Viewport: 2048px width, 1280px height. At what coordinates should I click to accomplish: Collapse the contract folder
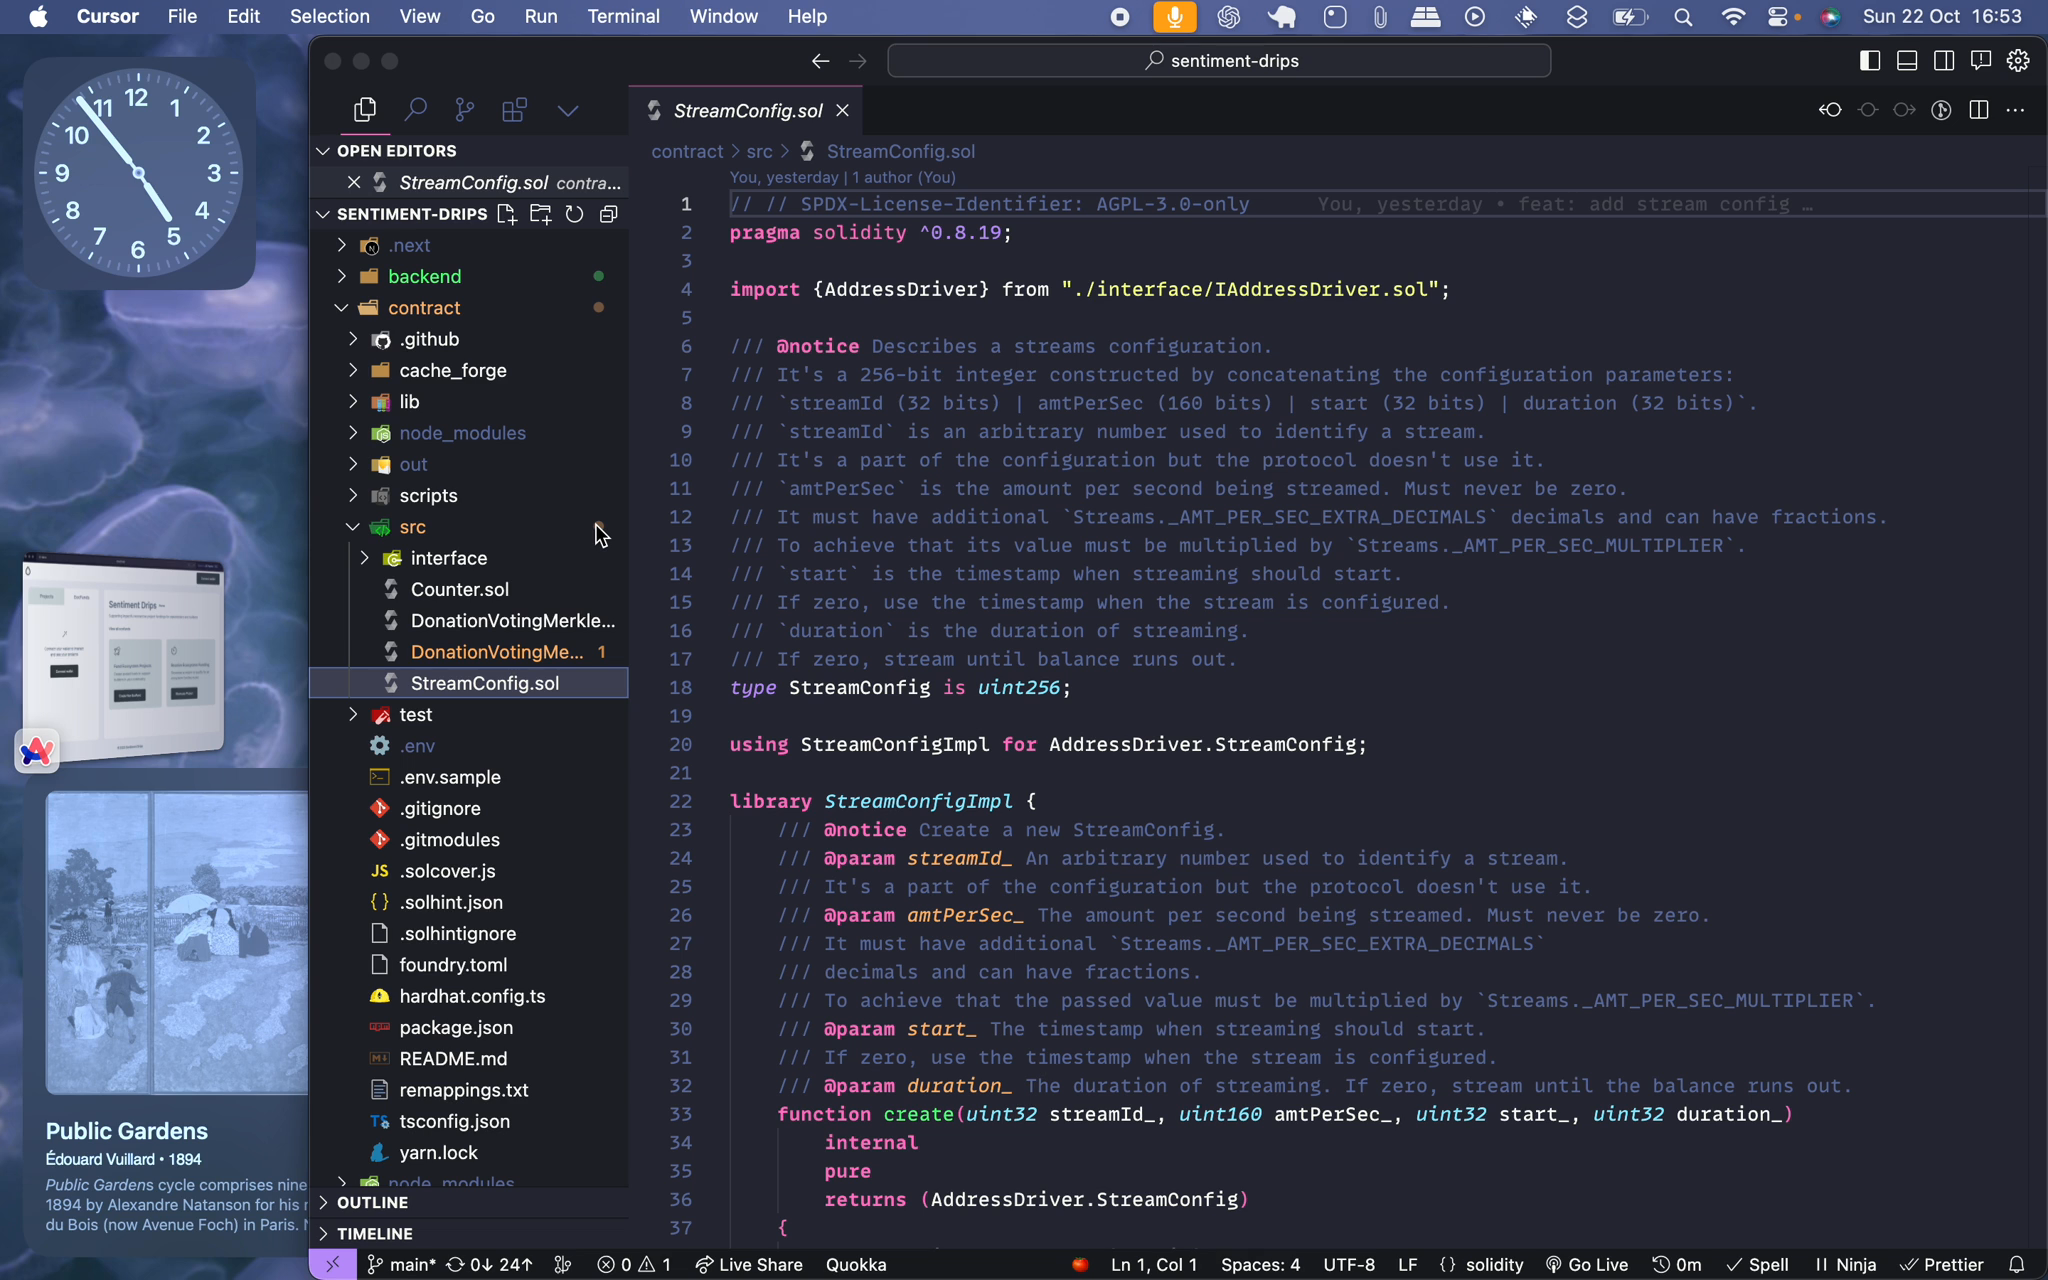coord(341,308)
